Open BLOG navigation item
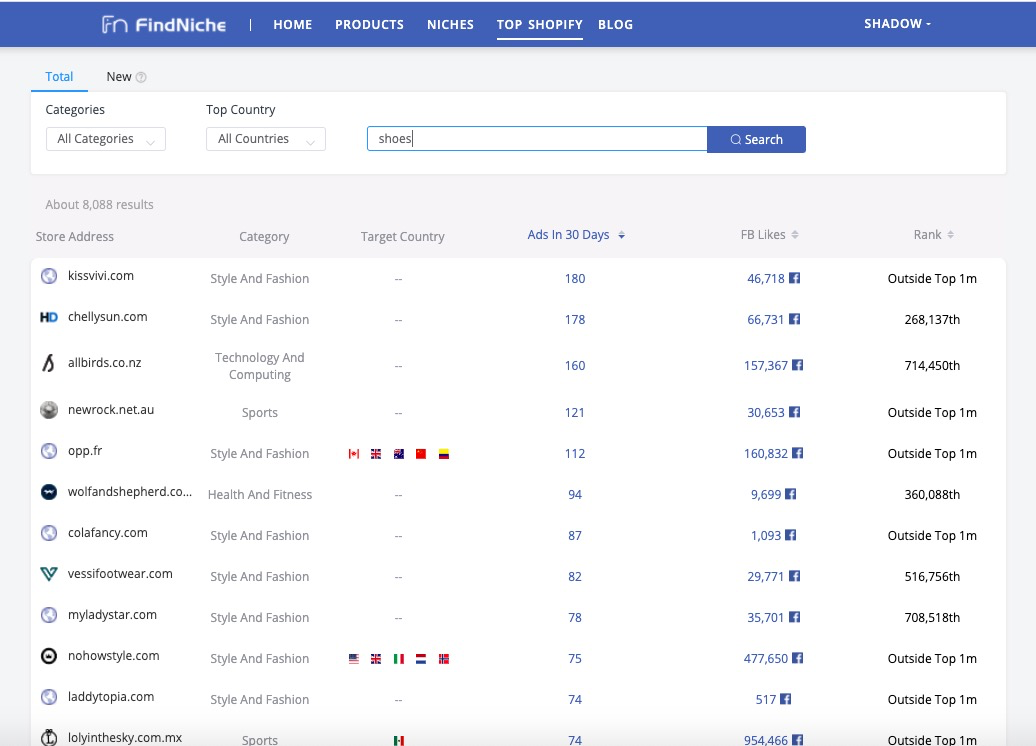The image size is (1036, 746). (x=615, y=24)
